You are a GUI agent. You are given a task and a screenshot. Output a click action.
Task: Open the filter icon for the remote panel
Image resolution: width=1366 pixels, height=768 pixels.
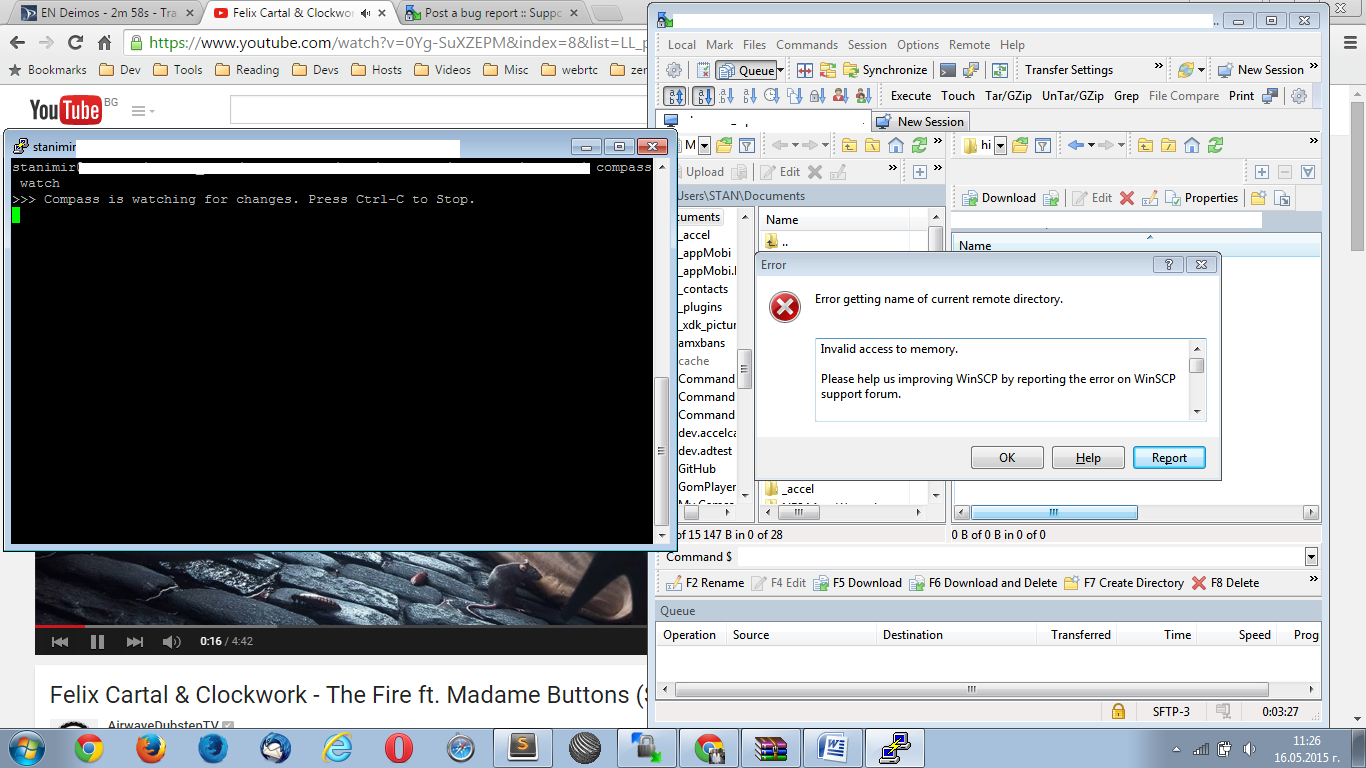pos(1043,147)
